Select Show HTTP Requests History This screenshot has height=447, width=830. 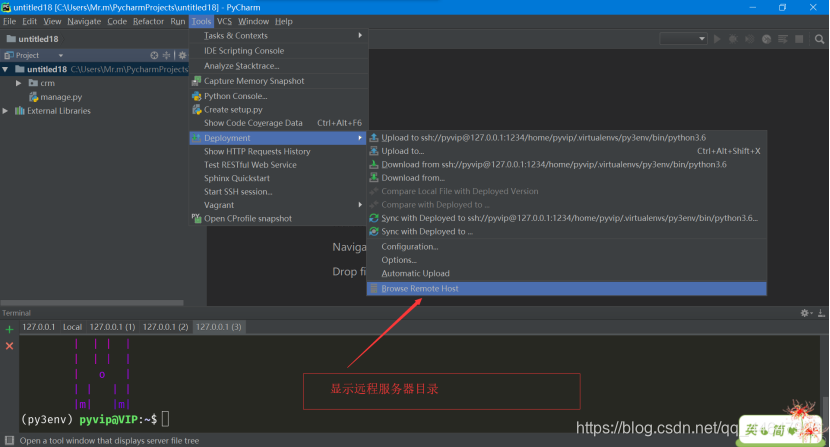pyautogui.click(x=257, y=151)
